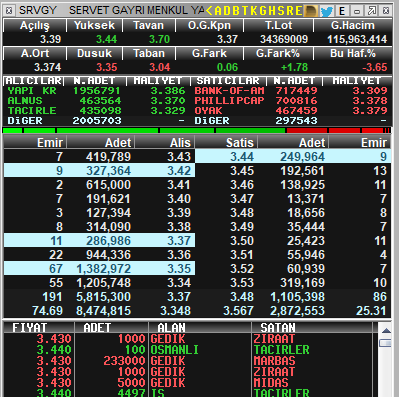Image resolution: width=399 pixels, height=397 pixels.
Task: Click the Alis column header
Action: tap(165, 143)
